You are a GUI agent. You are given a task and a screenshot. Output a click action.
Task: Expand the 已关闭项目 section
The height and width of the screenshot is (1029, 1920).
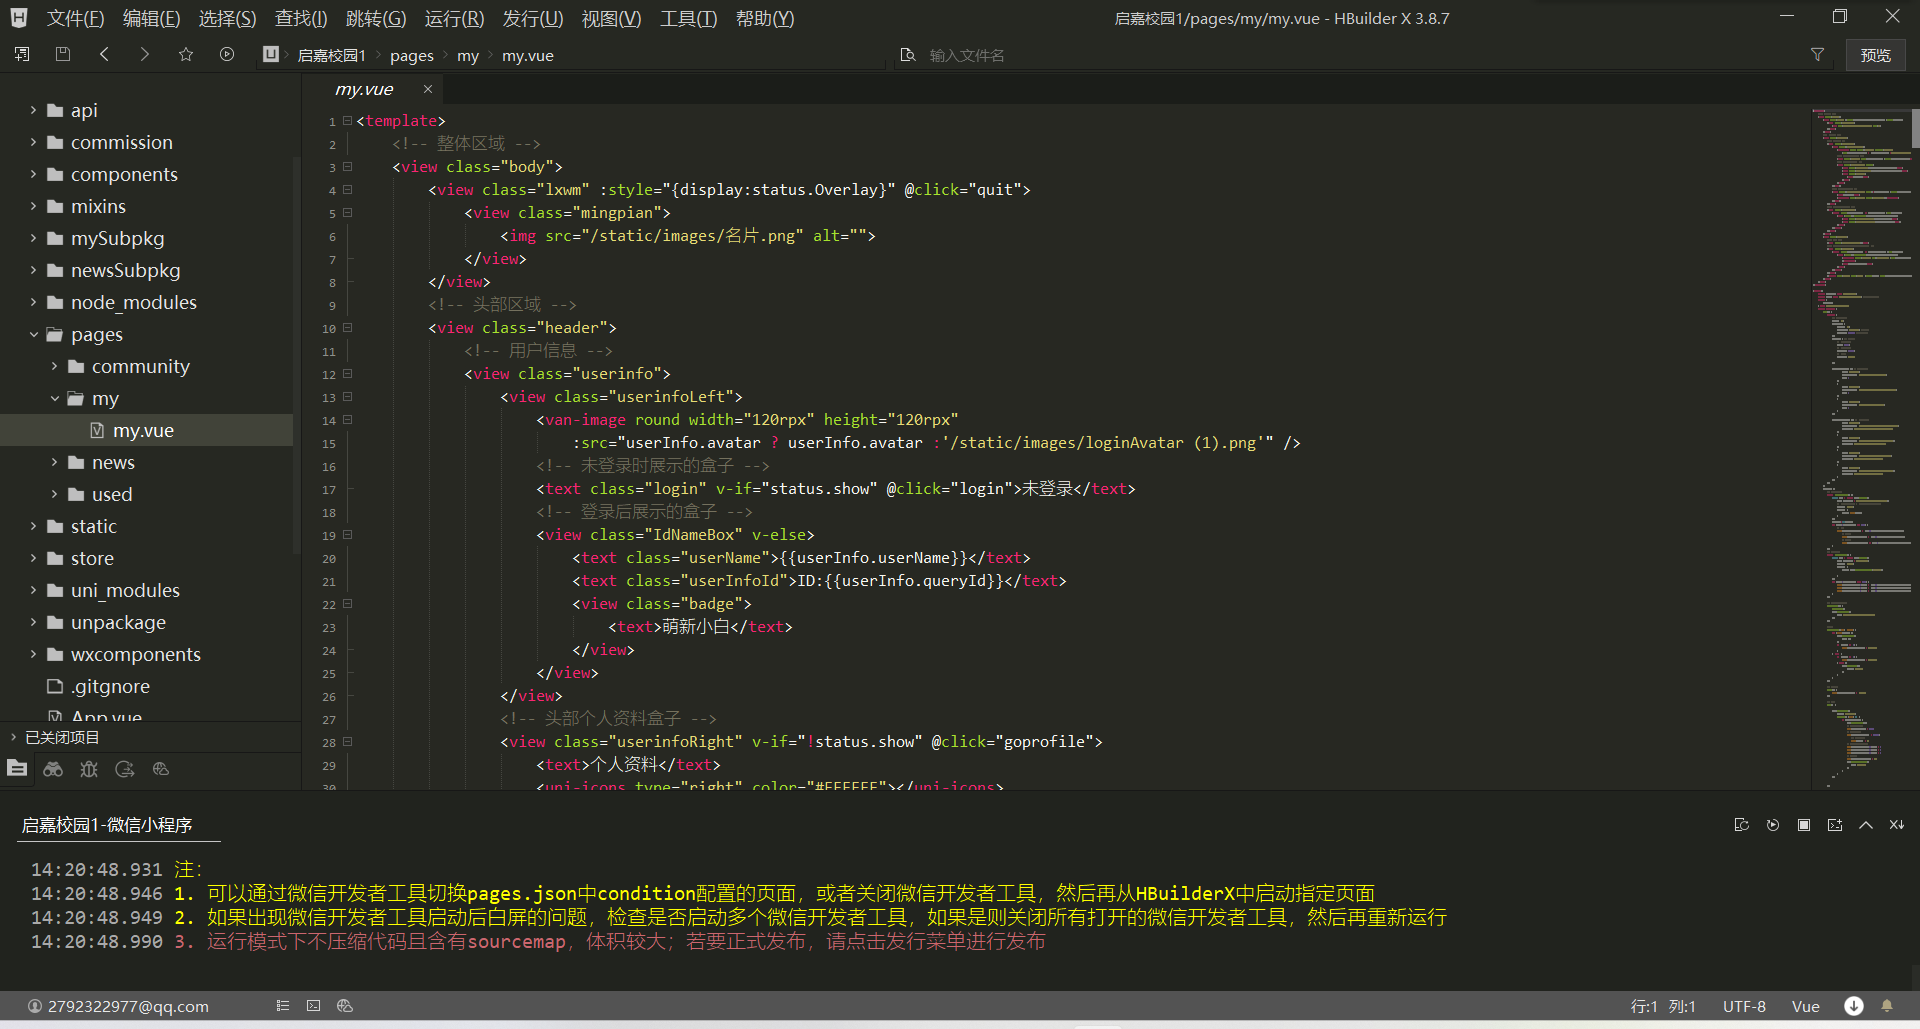pos(13,737)
